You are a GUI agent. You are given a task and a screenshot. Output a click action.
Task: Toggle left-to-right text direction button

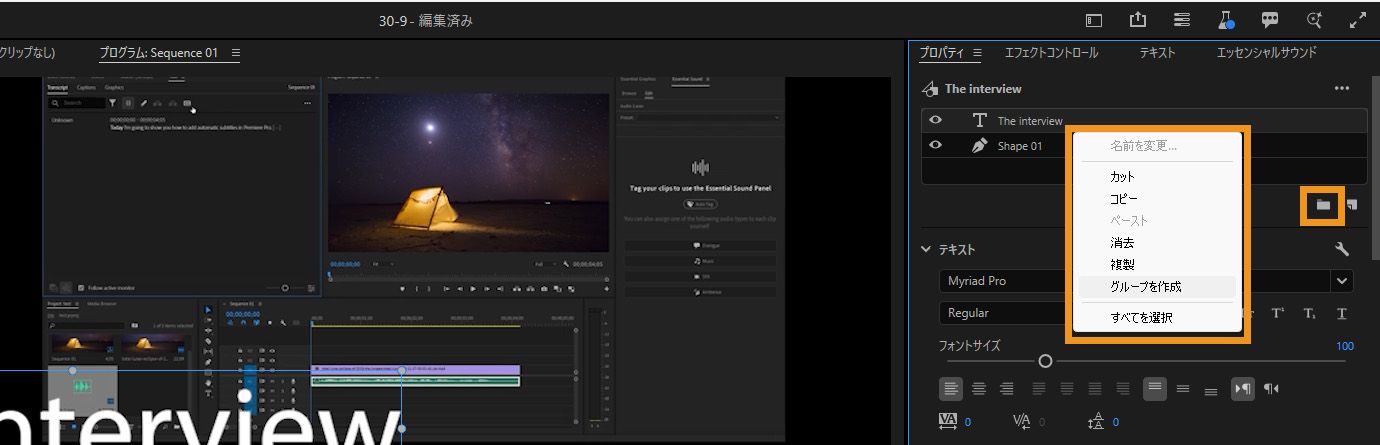tap(1242, 389)
